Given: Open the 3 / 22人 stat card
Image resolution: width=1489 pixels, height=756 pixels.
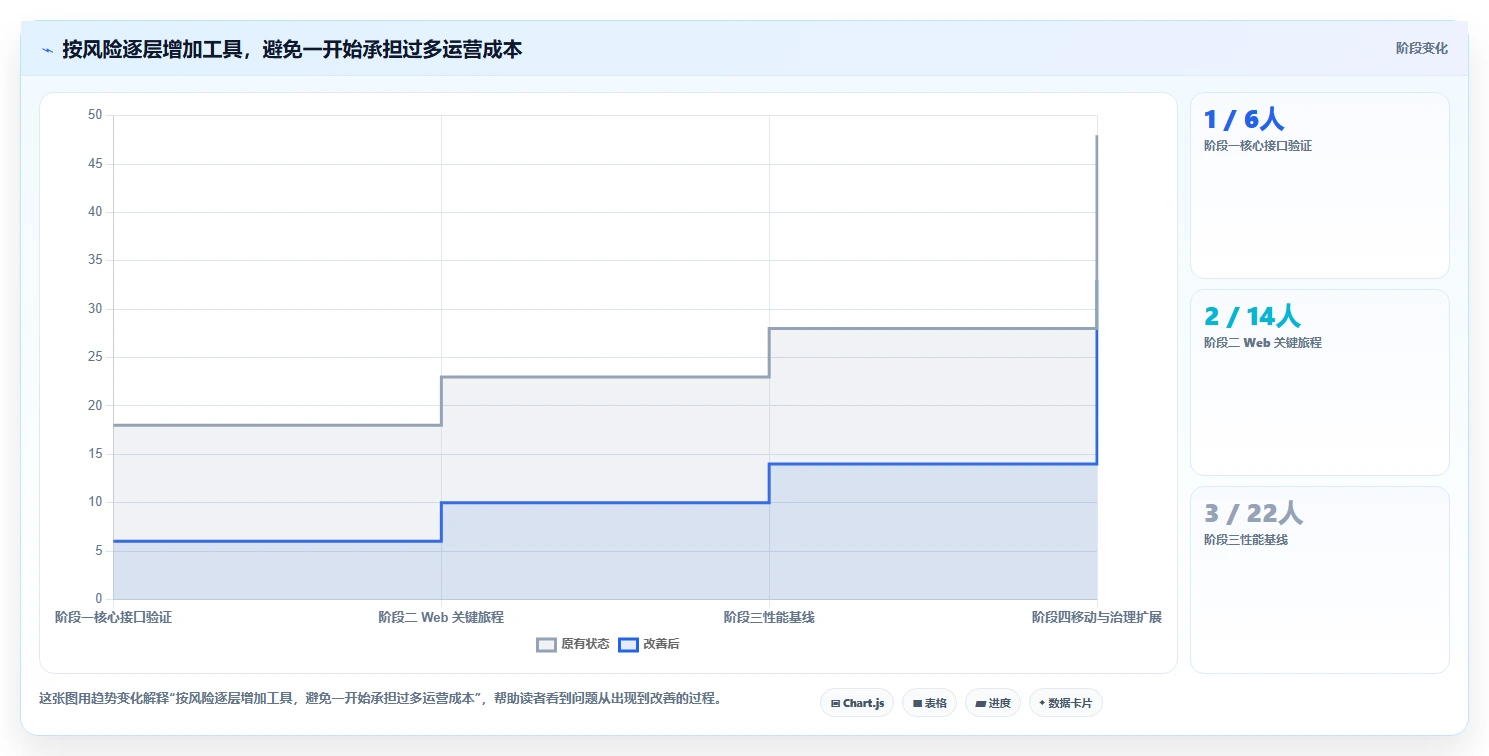Looking at the screenshot, I should click(1319, 580).
